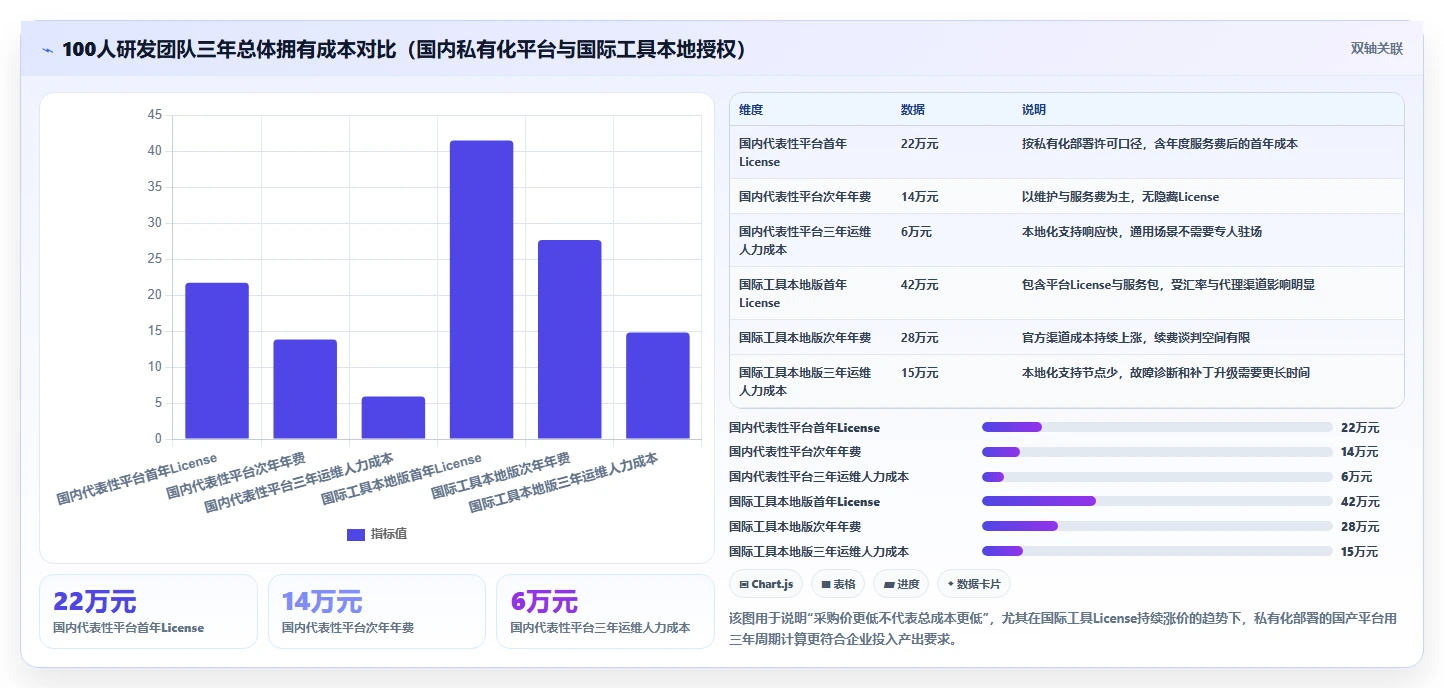Click the 双轴关联 tag in the header
Image resolution: width=1444 pixels, height=688 pixels.
[1377, 49]
